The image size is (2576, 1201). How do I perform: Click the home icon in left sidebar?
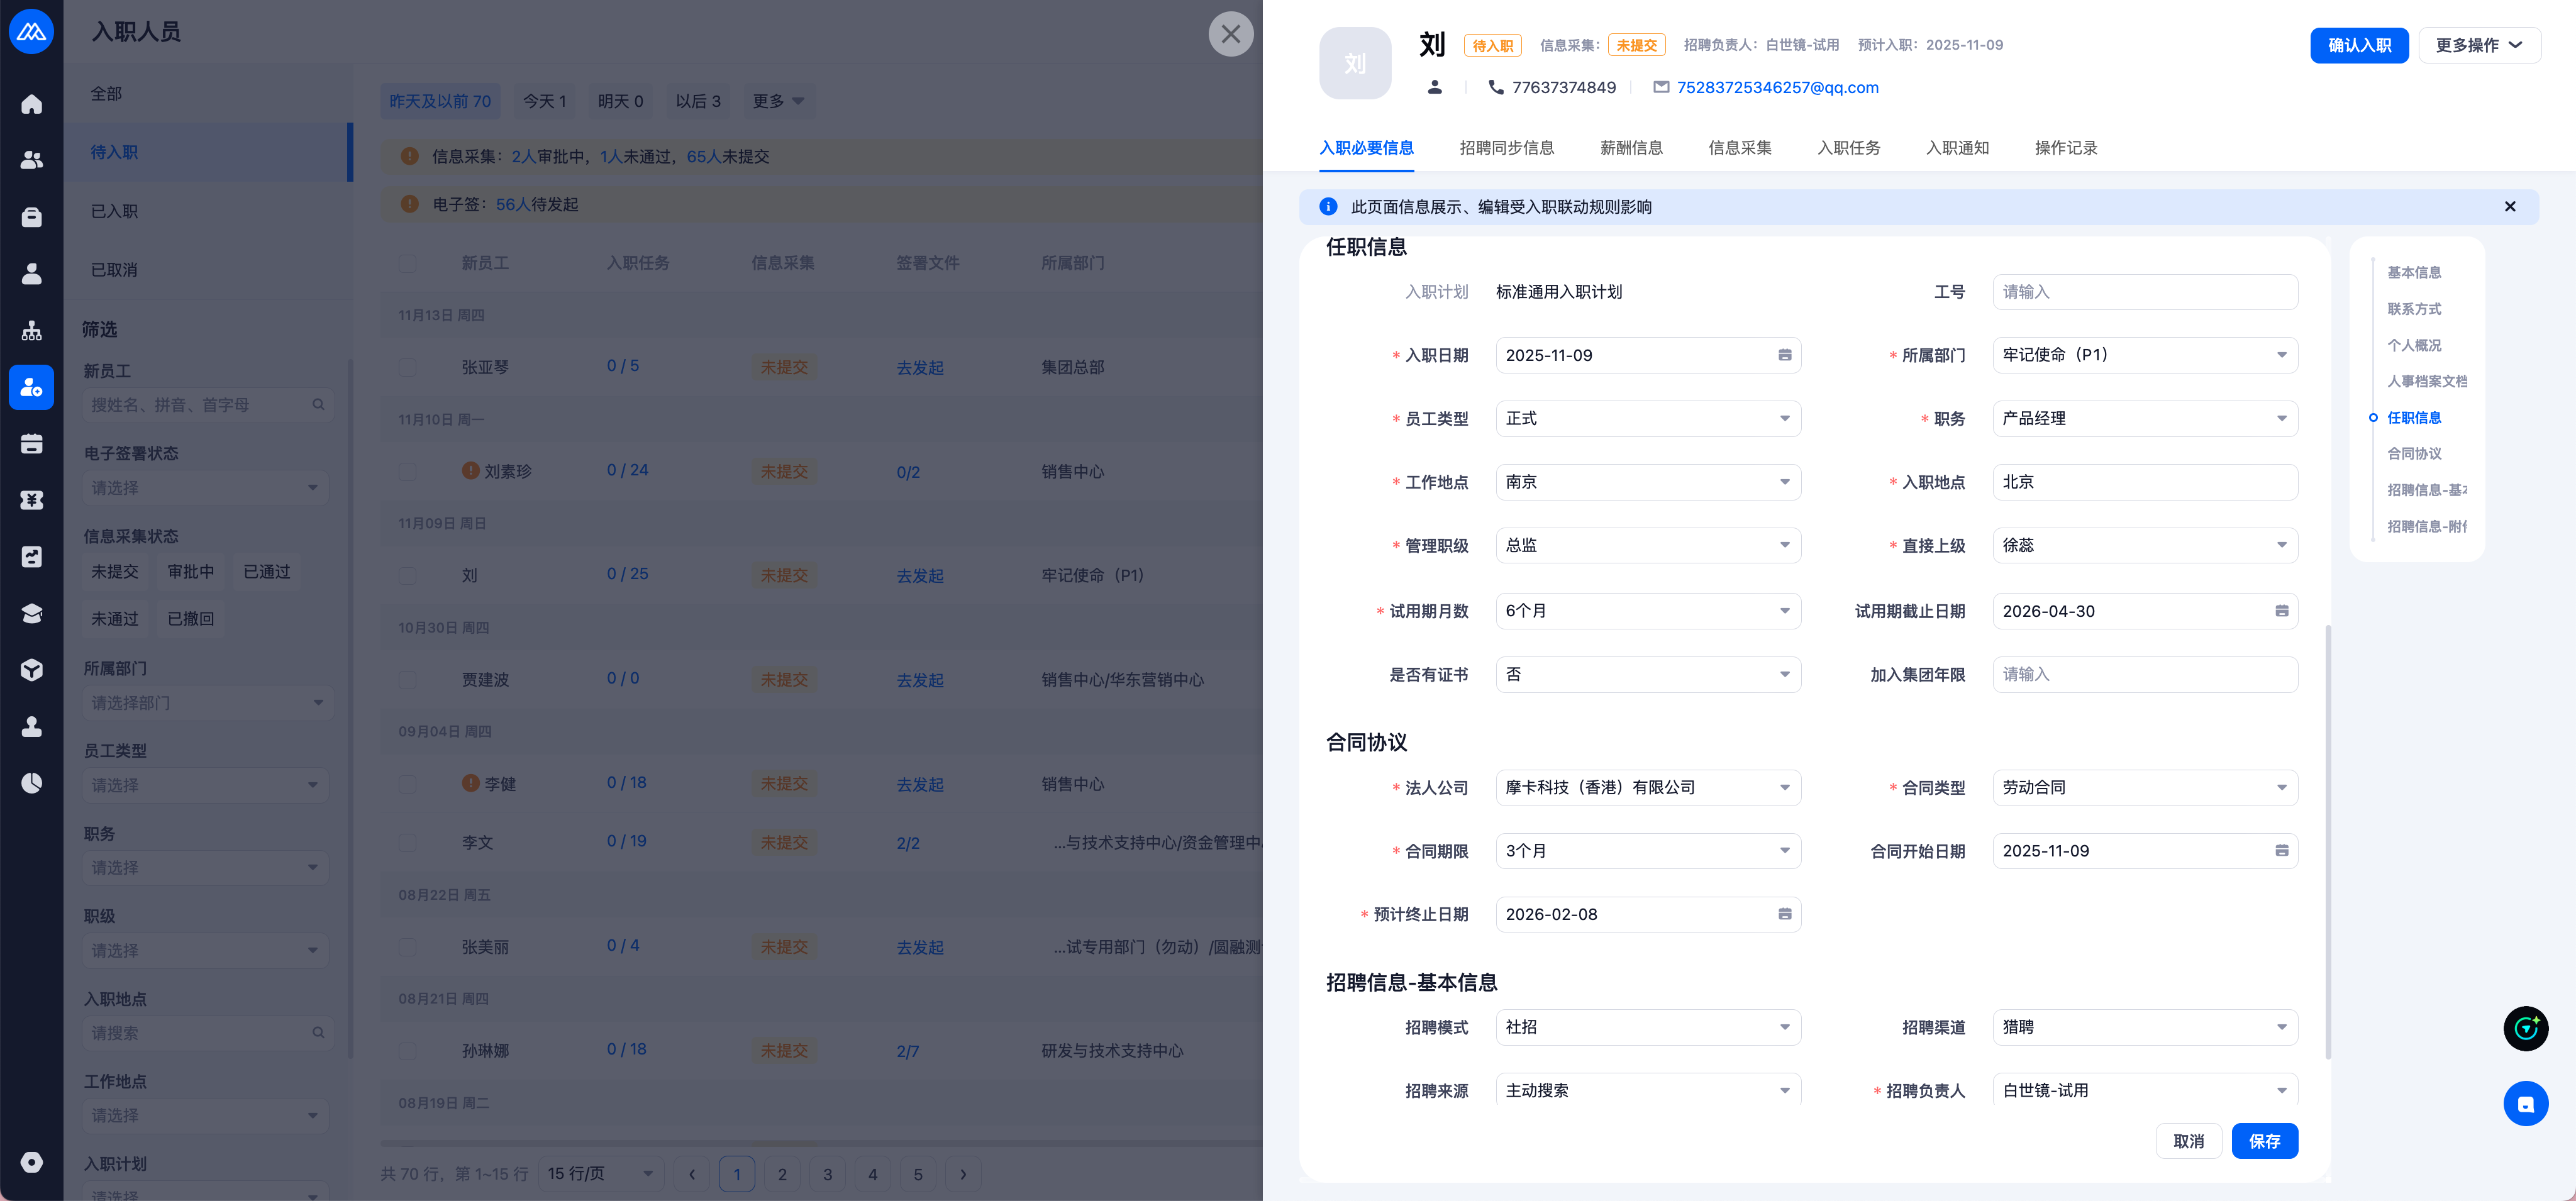pyautogui.click(x=32, y=104)
